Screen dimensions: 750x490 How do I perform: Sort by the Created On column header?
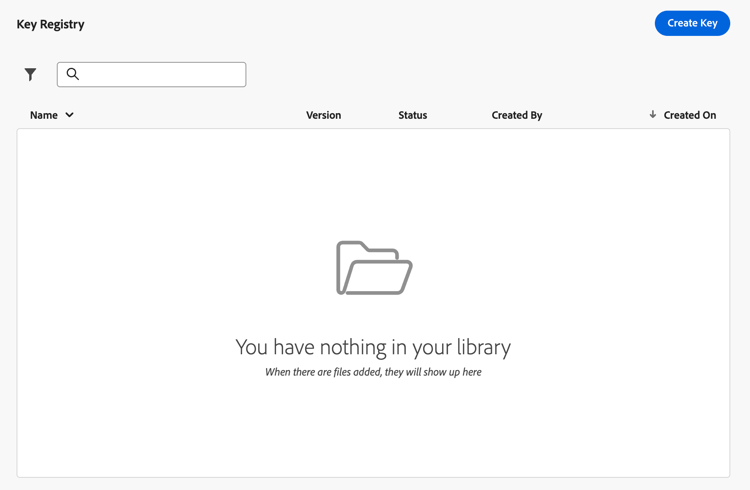point(690,115)
